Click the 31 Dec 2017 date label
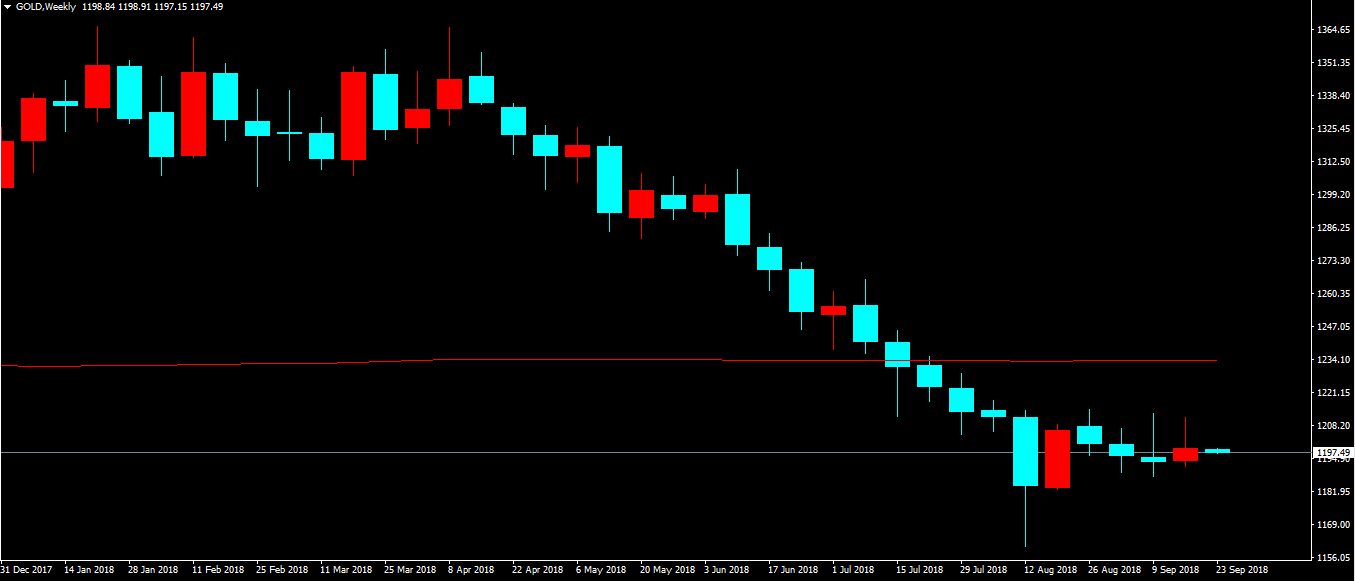 click(26, 570)
